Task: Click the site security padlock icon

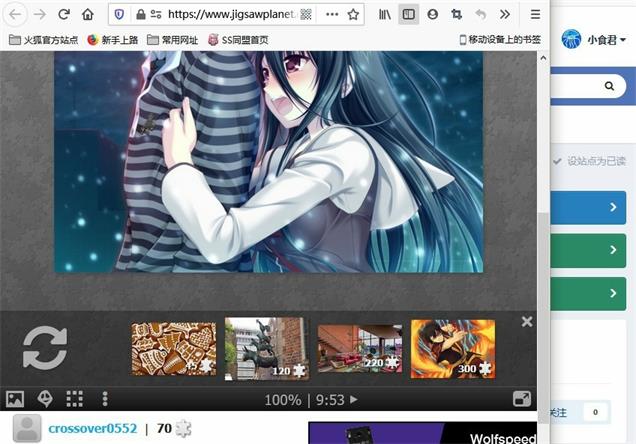Action: pyautogui.click(x=141, y=15)
